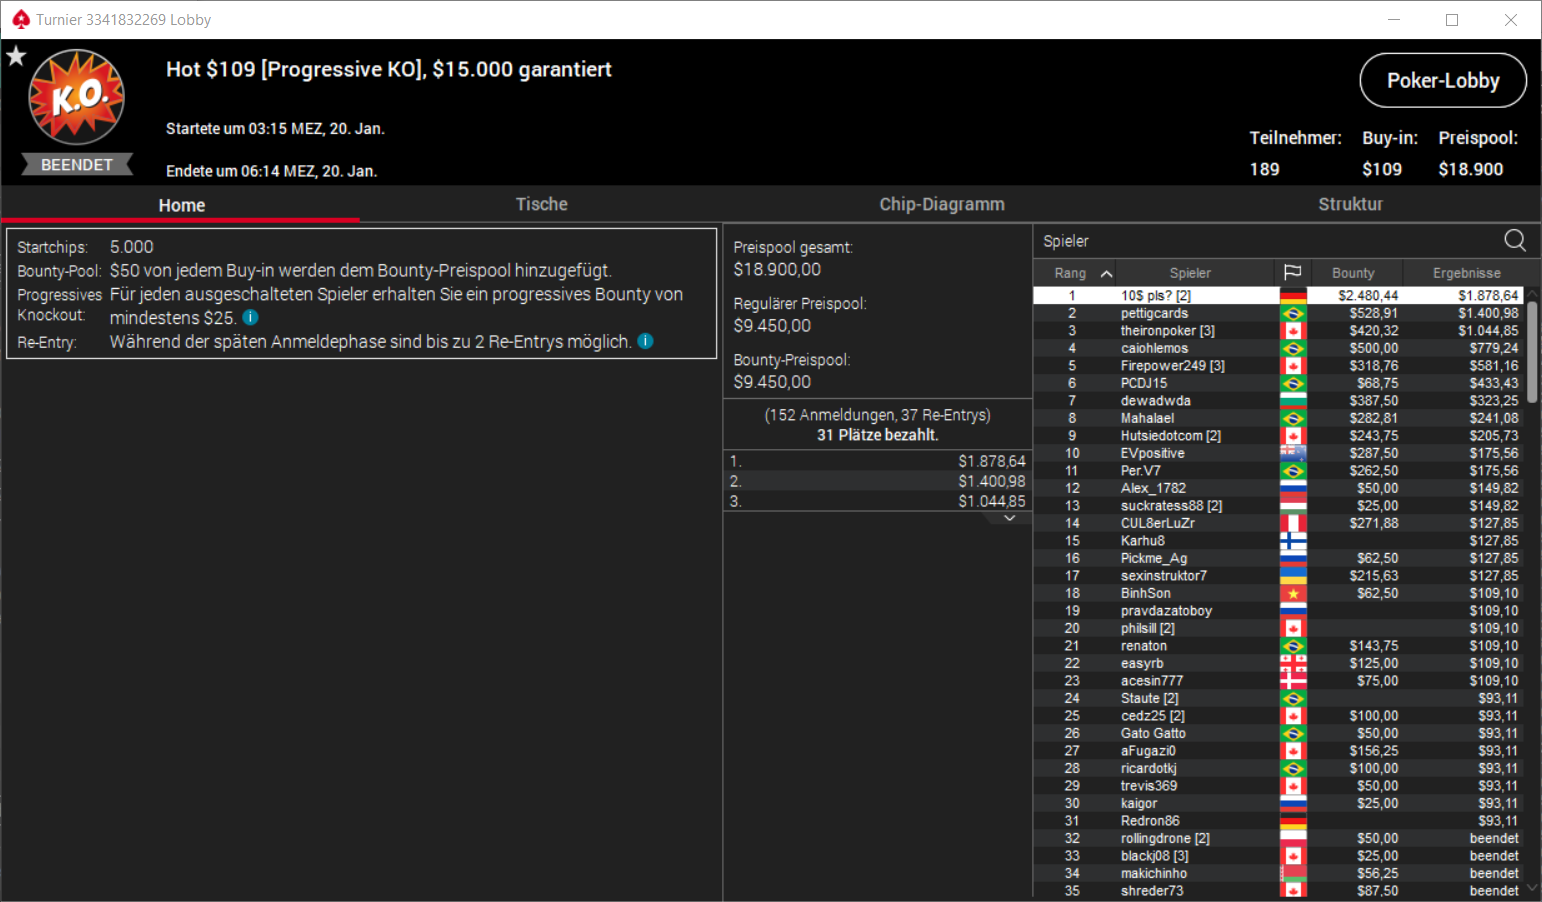Sort players by Rang column arrow
The width and height of the screenshot is (1542, 902).
click(x=1106, y=273)
